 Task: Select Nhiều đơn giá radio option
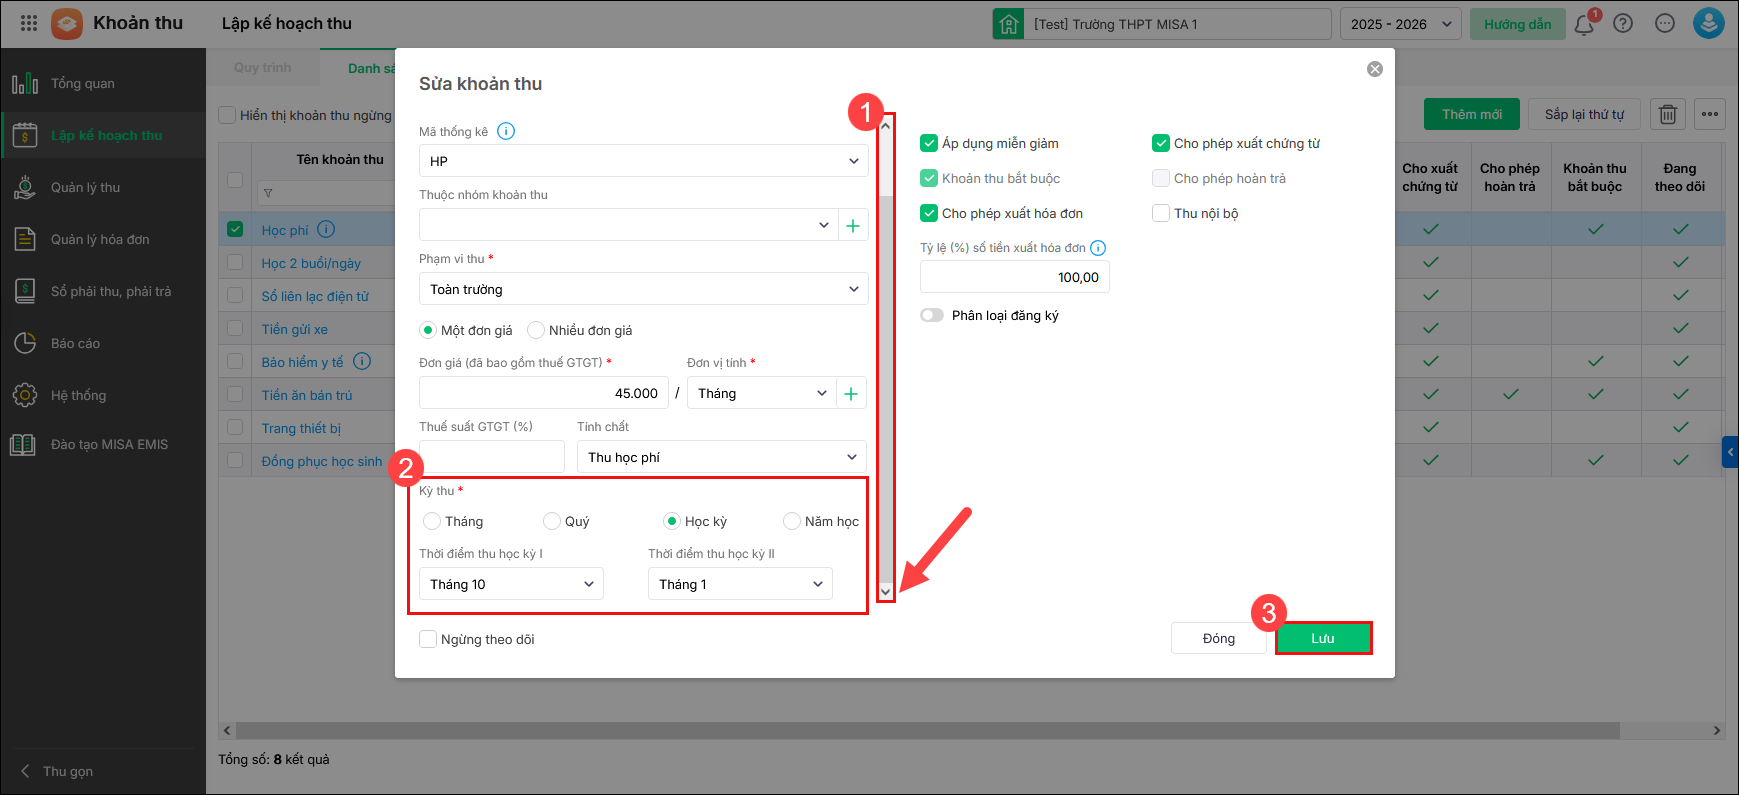click(x=536, y=330)
